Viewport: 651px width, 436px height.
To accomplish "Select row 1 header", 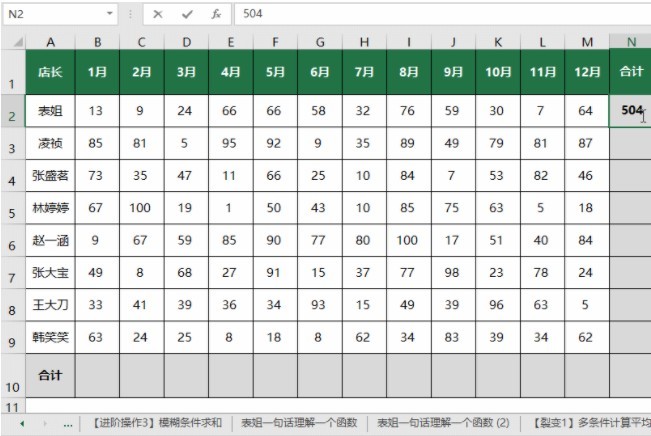I will click(x=12, y=72).
